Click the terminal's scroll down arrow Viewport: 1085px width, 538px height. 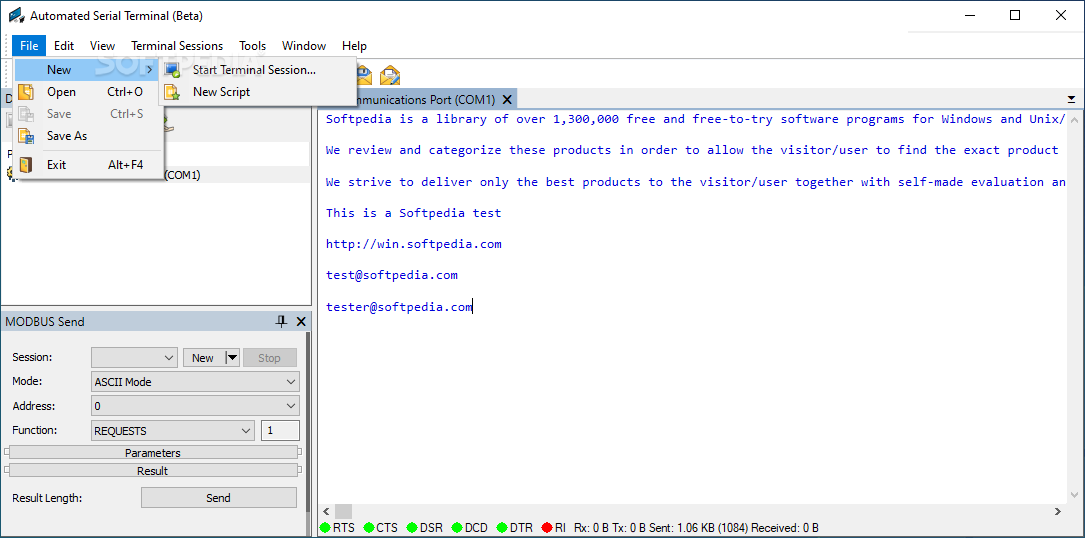(x=1074, y=494)
